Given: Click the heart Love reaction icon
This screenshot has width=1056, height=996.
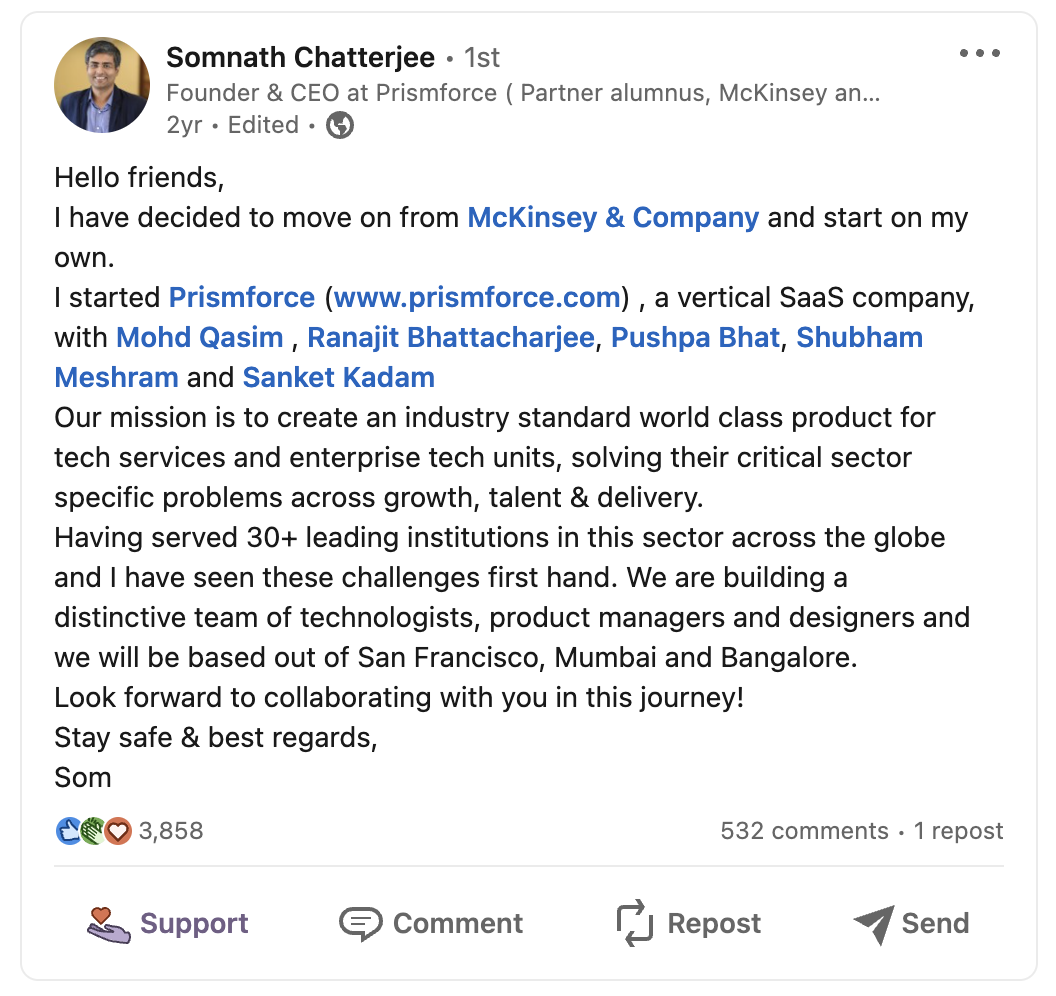Looking at the screenshot, I should 117,830.
